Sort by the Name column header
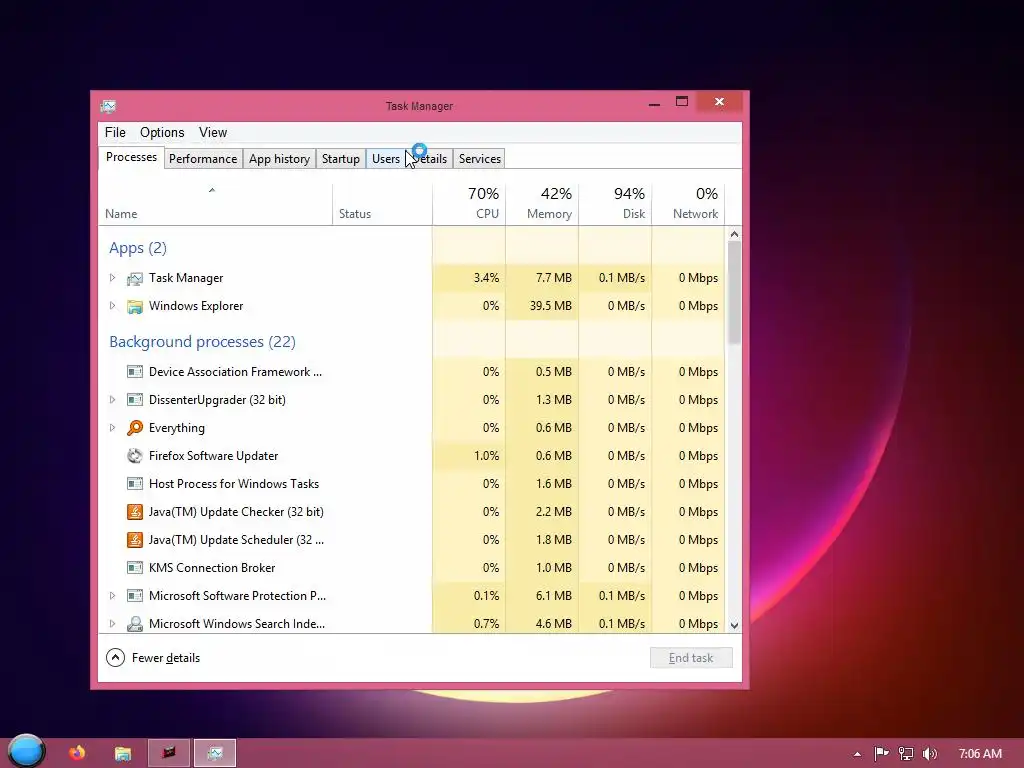This screenshot has height=768, width=1024. tap(216, 204)
